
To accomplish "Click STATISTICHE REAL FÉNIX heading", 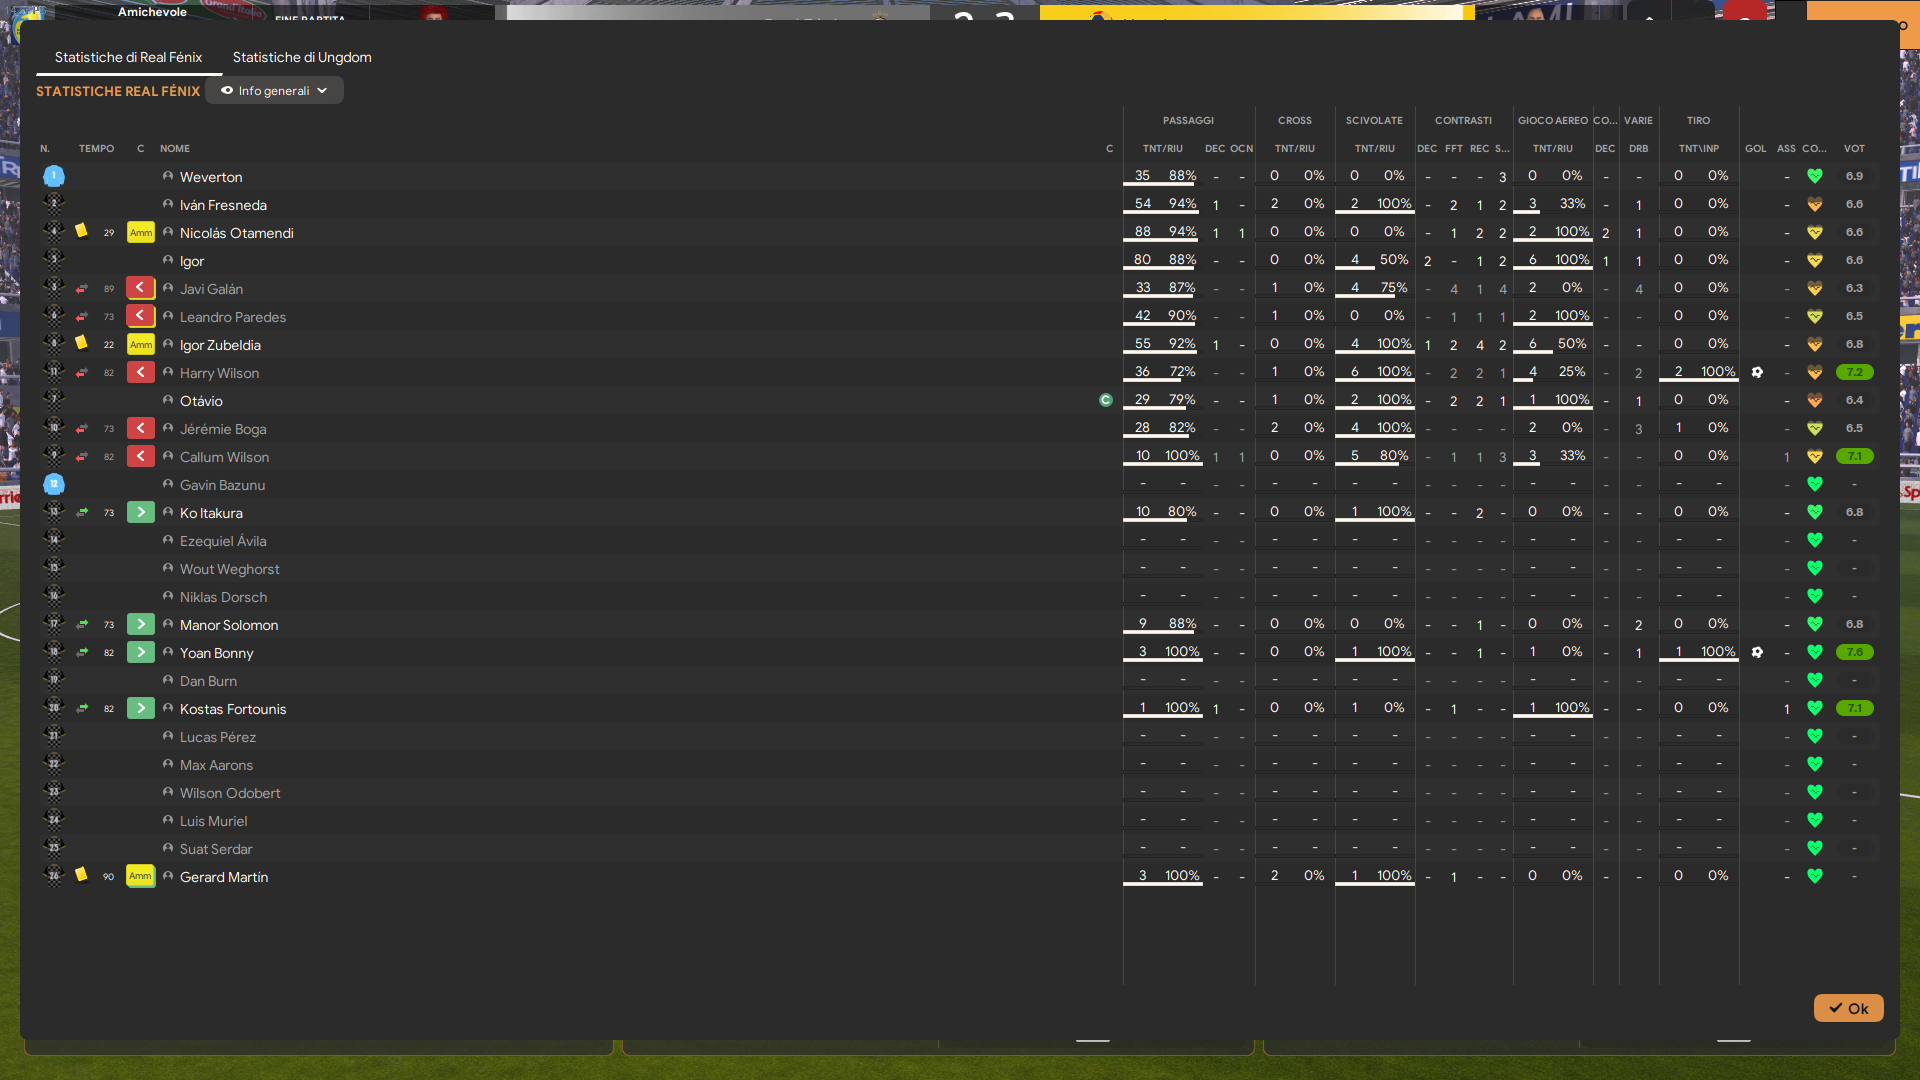I will [x=118, y=91].
